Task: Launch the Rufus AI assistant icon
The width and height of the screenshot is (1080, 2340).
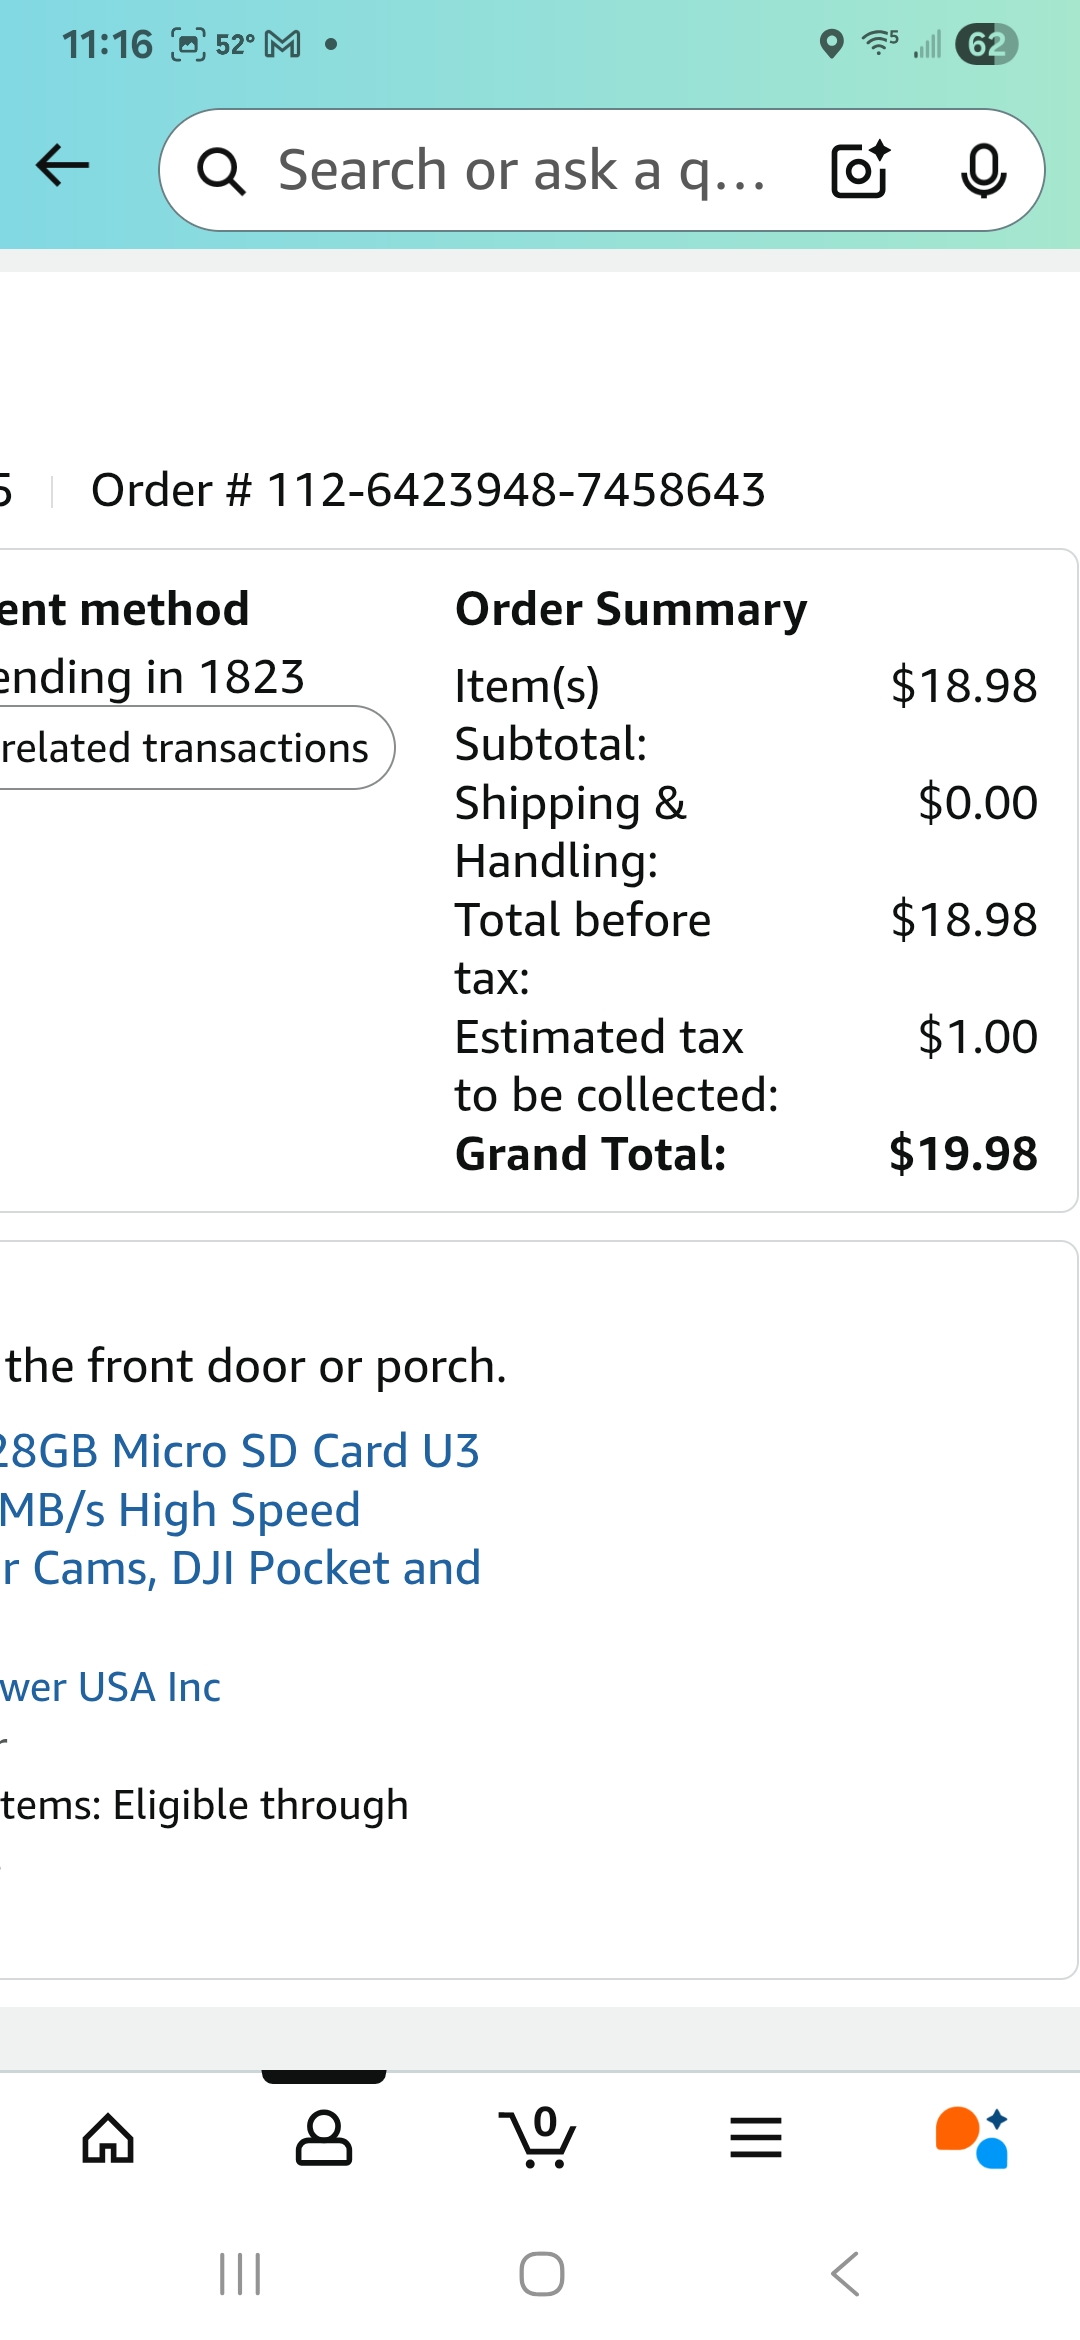Action: (972, 2138)
